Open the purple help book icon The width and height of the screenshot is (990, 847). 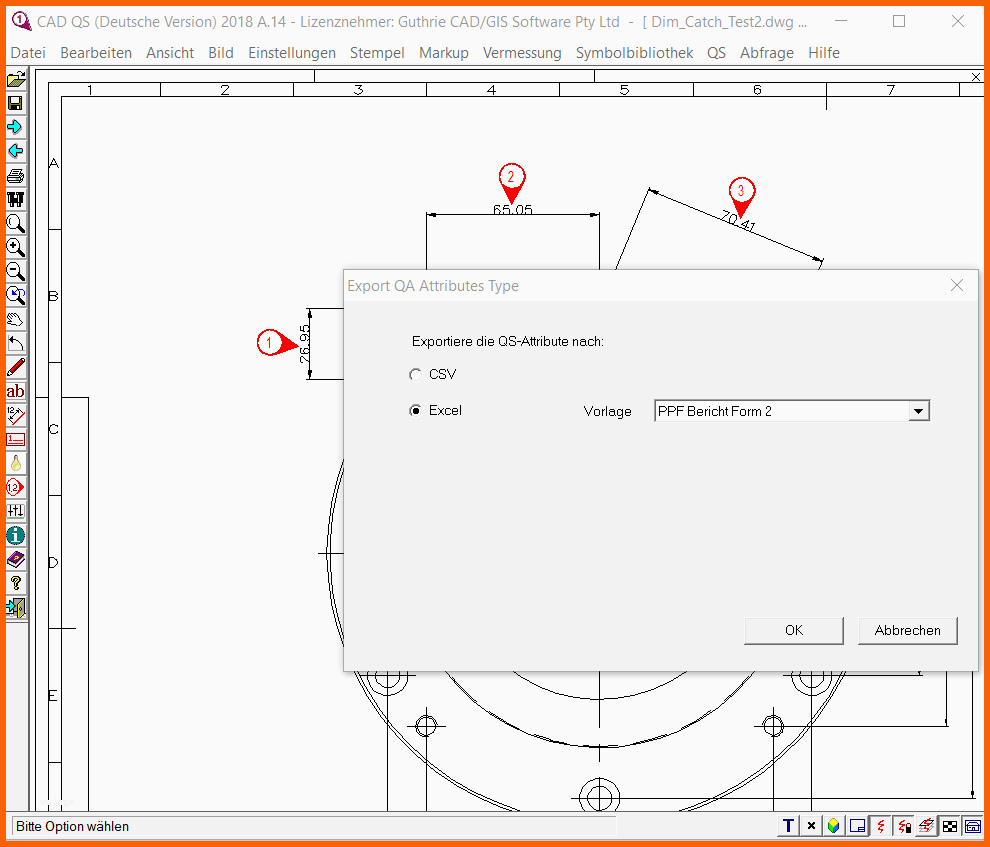(x=16, y=559)
